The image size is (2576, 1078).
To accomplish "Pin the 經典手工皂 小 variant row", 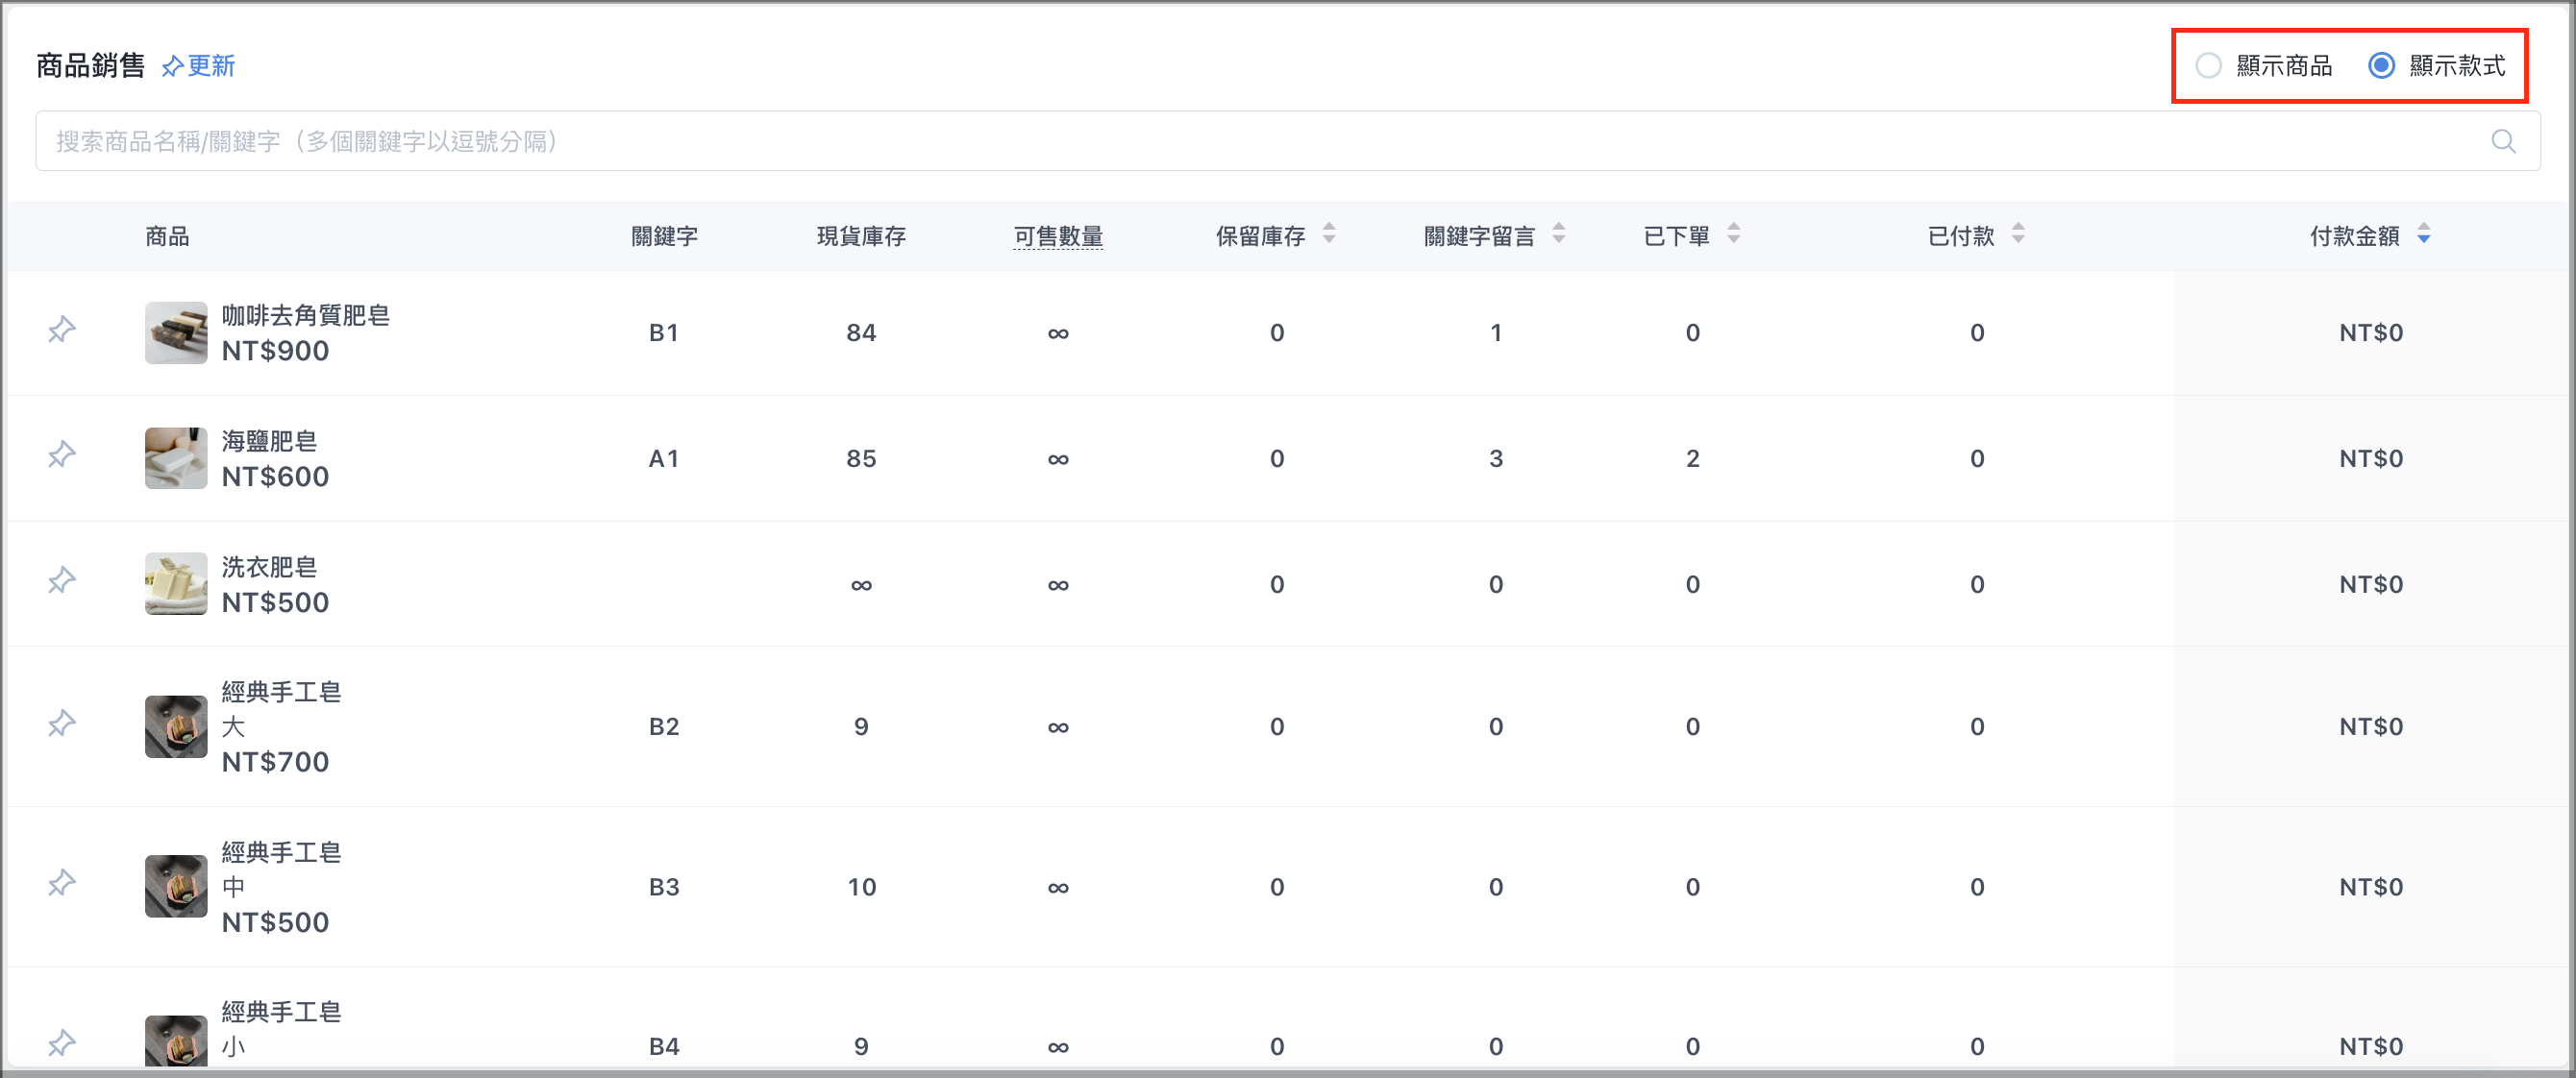I will pos(62,1043).
